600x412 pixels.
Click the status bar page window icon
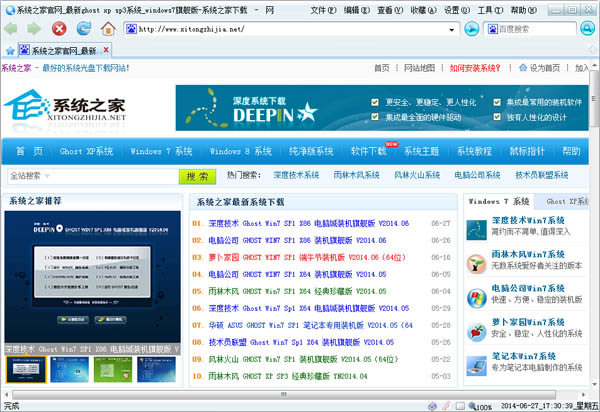click(460, 406)
